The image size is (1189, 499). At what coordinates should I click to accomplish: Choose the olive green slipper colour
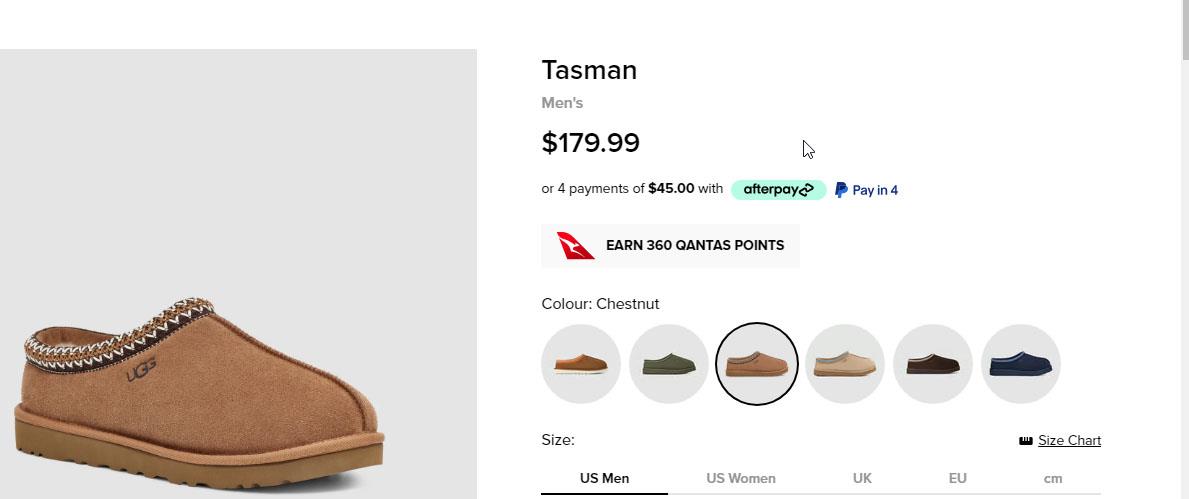(669, 364)
